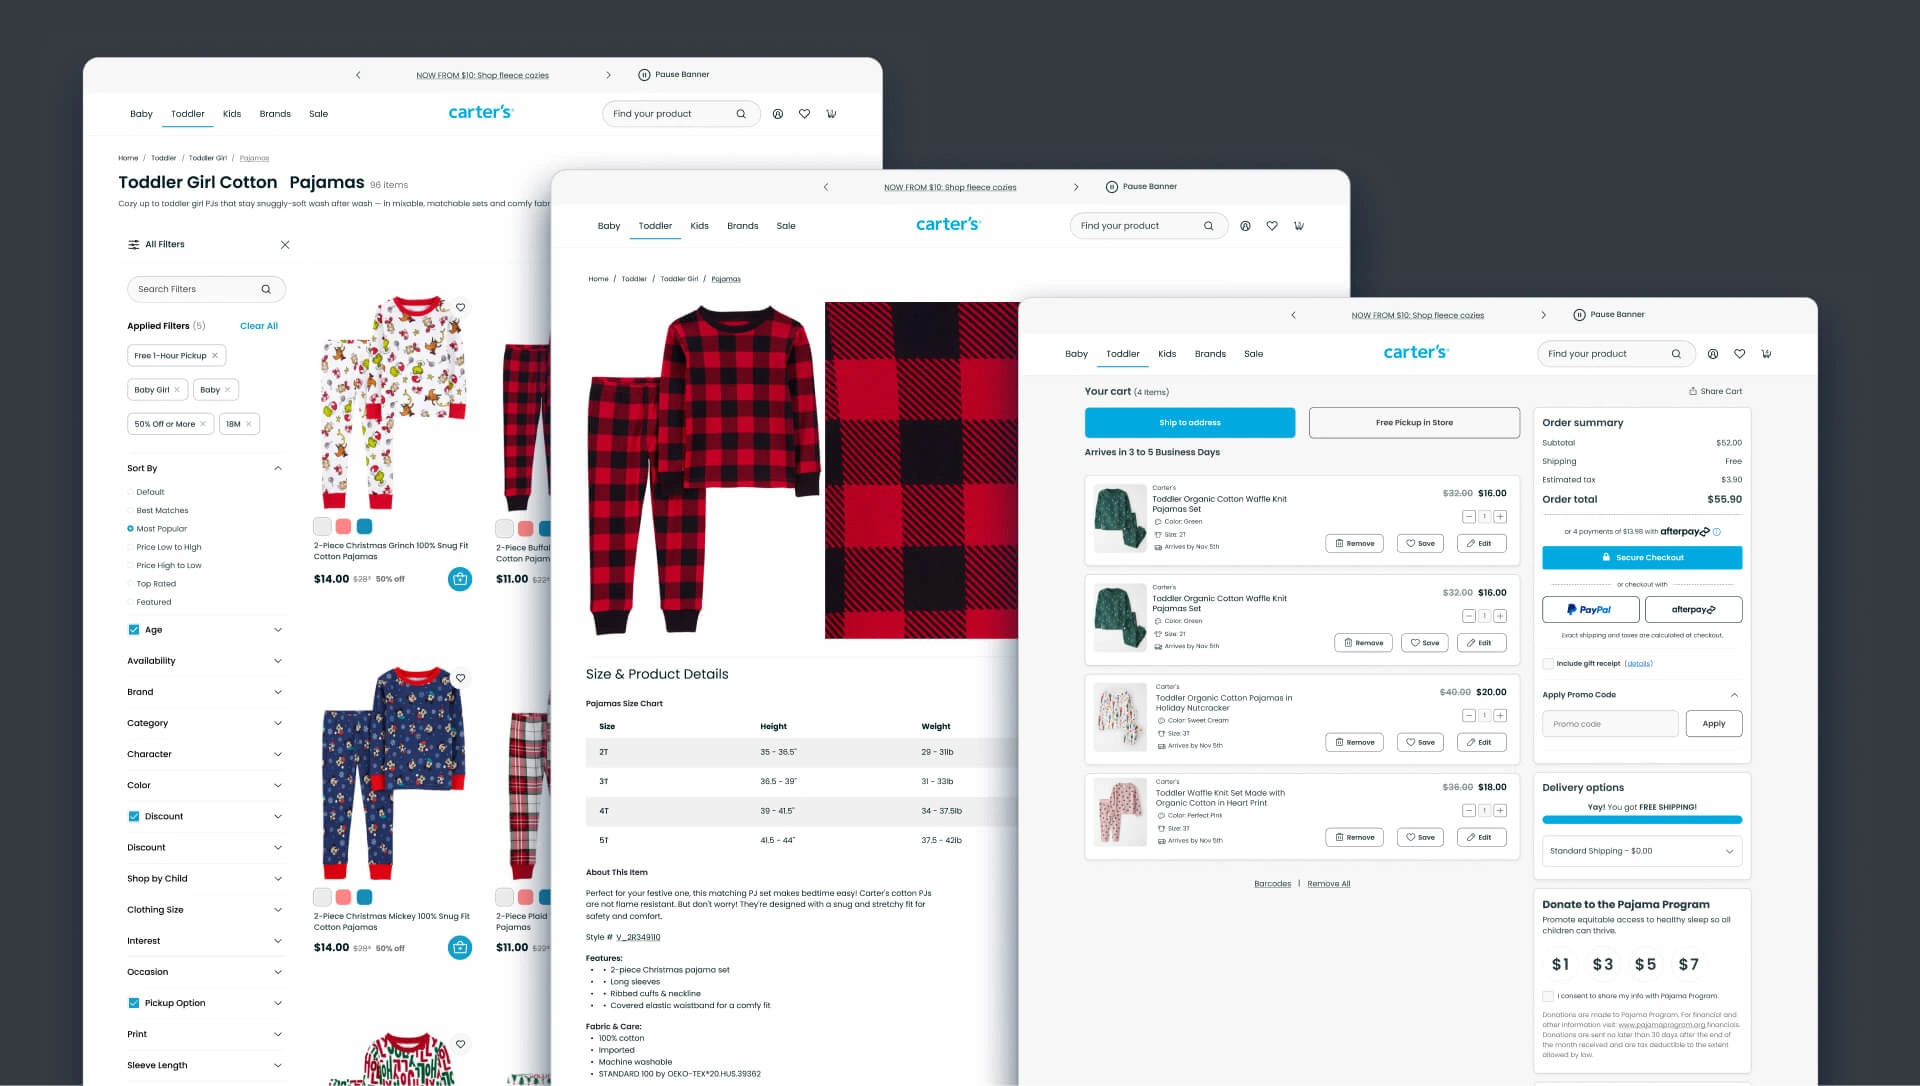Click the search magnifier icon
Viewport: 1920px width, 1086px height.
click(741, 113)
